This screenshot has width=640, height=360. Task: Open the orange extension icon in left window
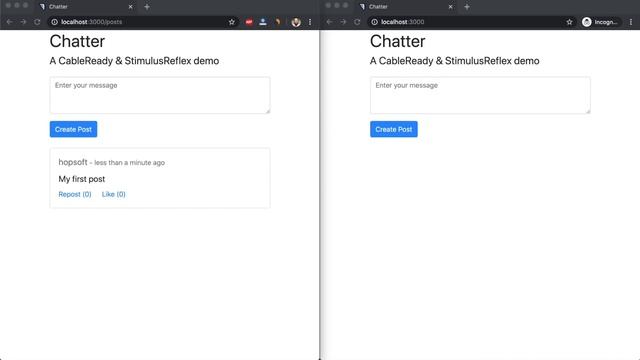pyautogui.click(x=278, y=22)
